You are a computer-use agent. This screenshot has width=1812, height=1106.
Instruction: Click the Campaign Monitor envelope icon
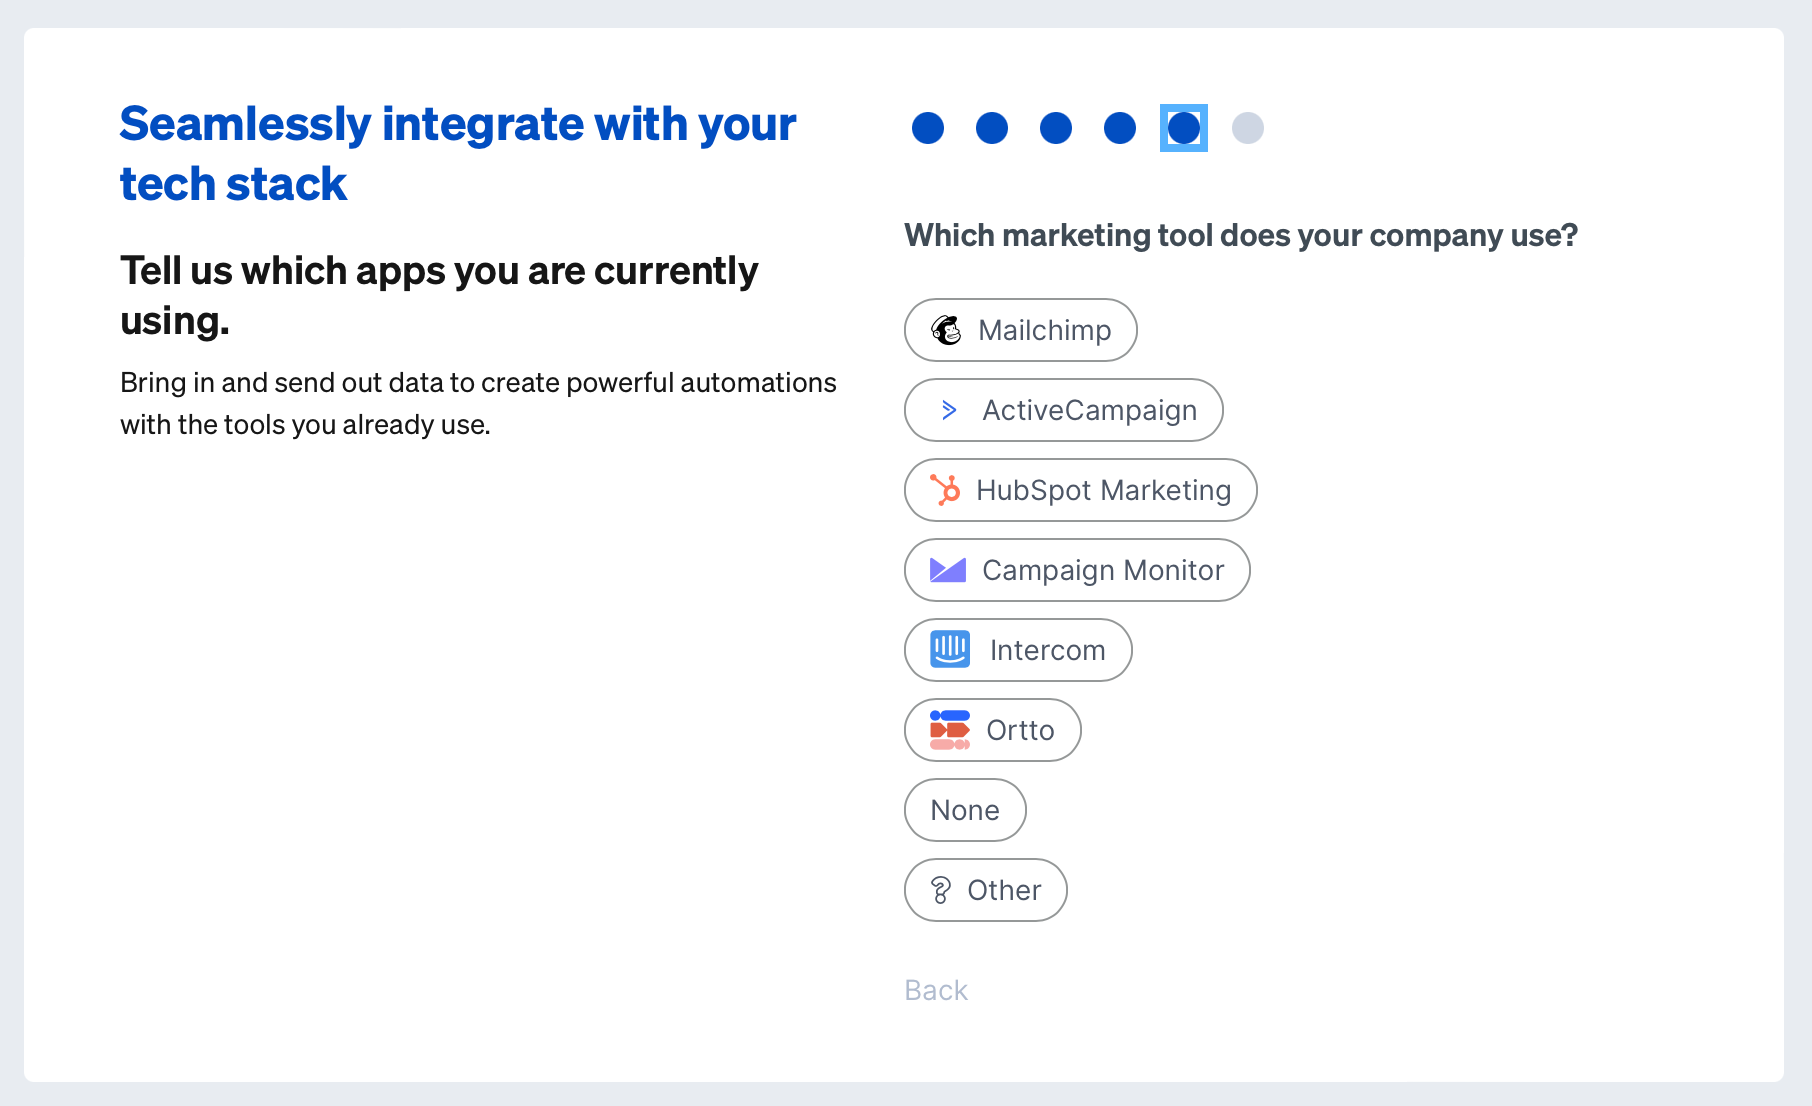pyautogui.click(x=948, y=570)
